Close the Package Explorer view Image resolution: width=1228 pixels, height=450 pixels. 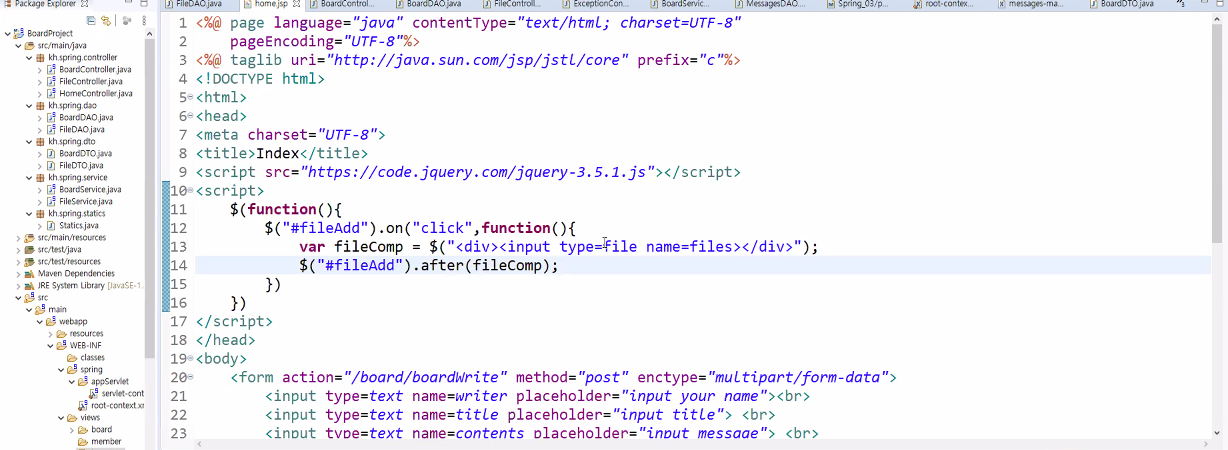[84, 5]
